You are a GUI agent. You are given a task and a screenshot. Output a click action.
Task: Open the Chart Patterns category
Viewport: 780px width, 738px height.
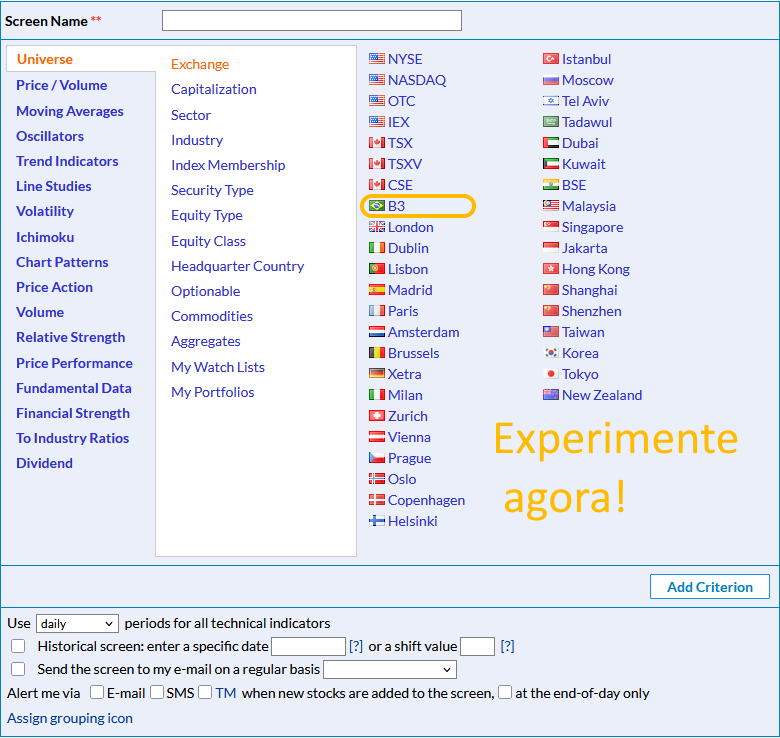(x=62, y=262)
